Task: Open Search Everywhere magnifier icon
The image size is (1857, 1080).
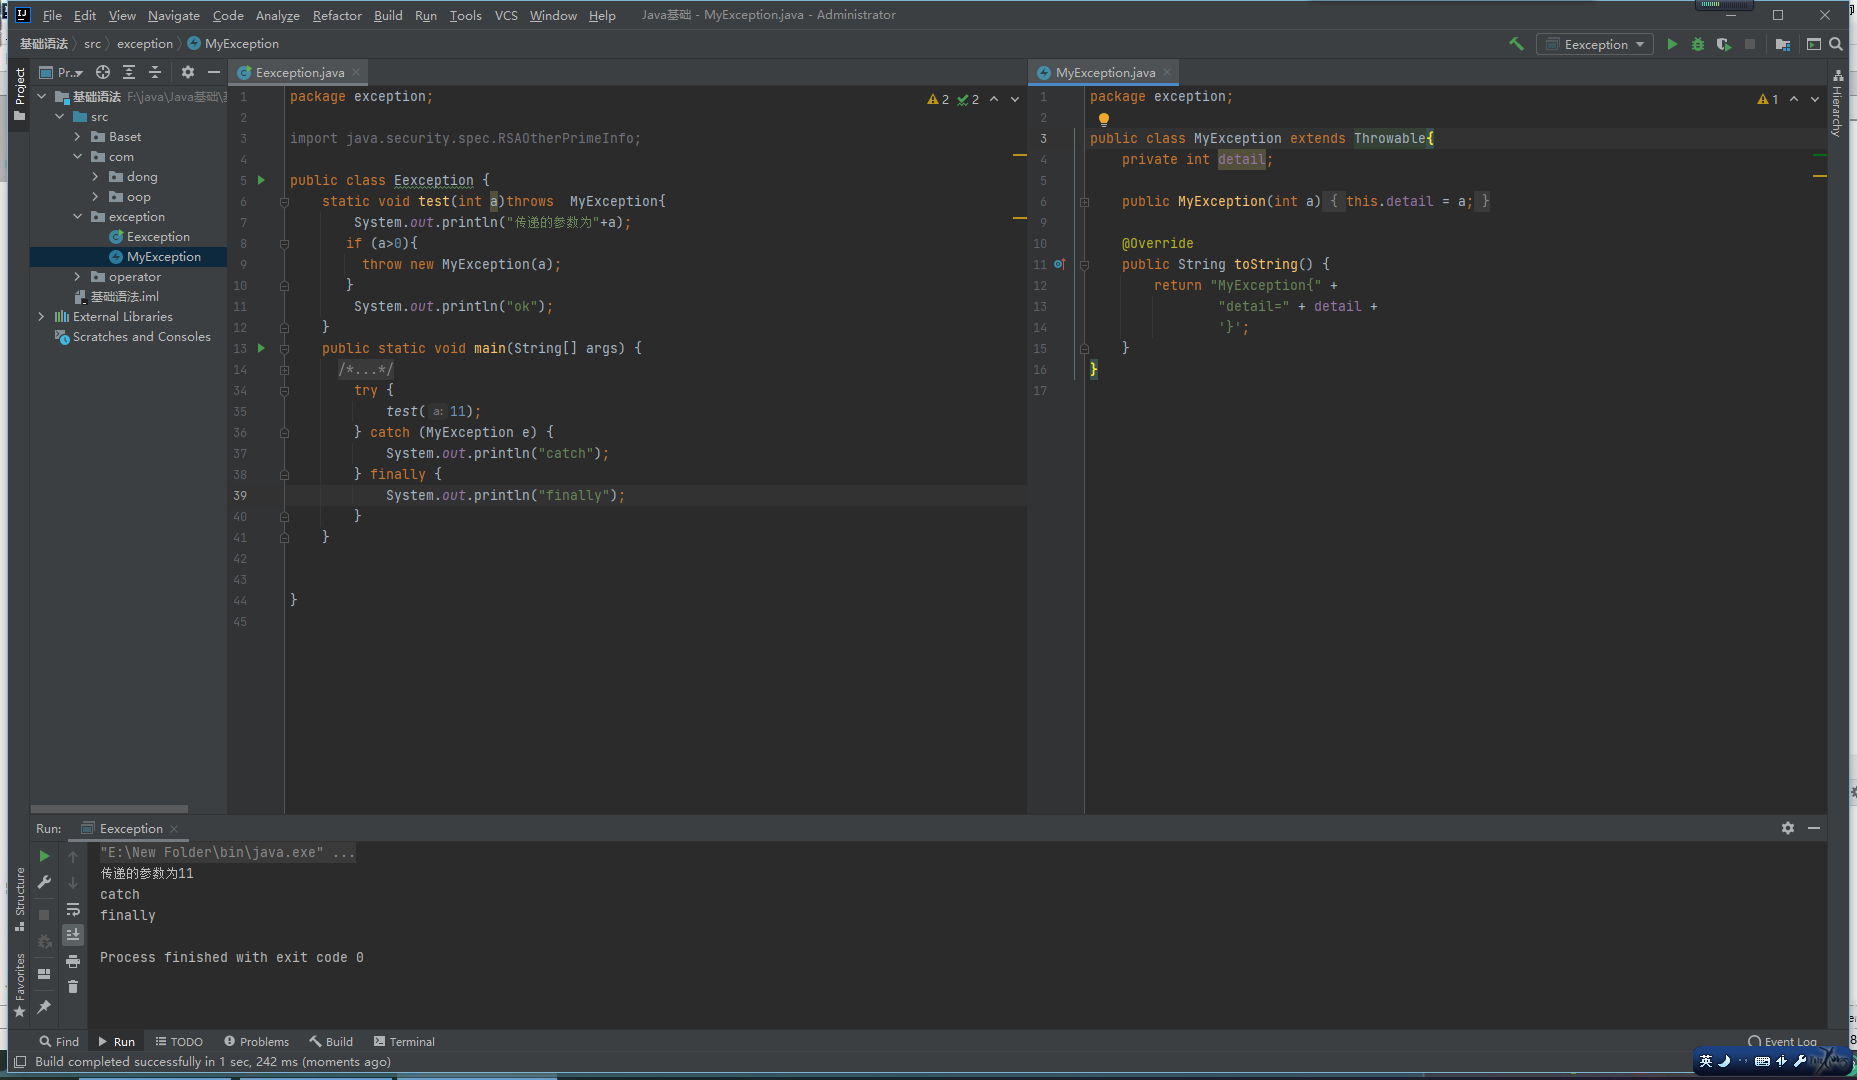Action: (x=1836, y=44)
